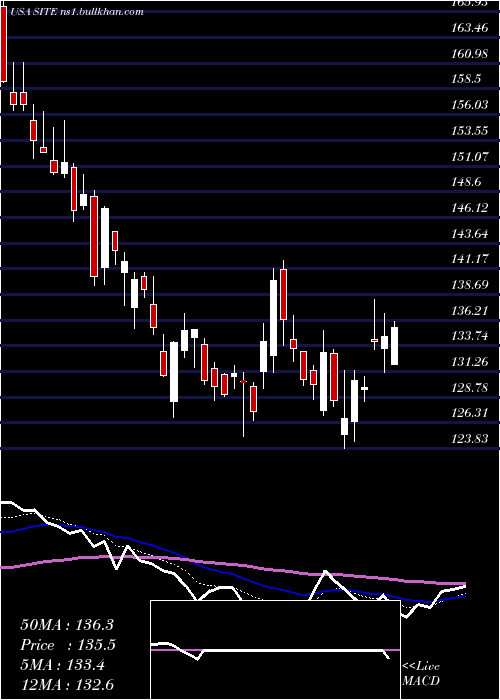Select the 153.55 price axis label
This screenshot has height=700, width=500.
coord(470,131)
